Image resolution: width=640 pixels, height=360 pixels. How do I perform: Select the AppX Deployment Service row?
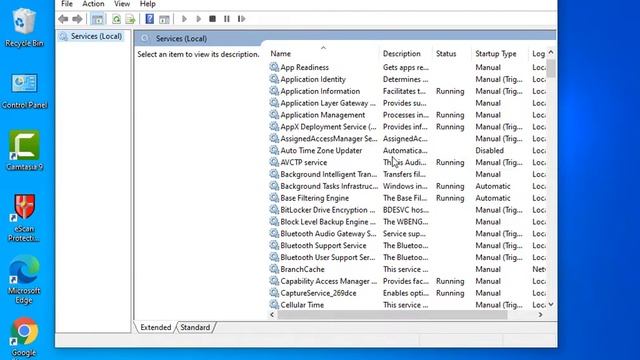pyautogui.click(x=328, y=127)
